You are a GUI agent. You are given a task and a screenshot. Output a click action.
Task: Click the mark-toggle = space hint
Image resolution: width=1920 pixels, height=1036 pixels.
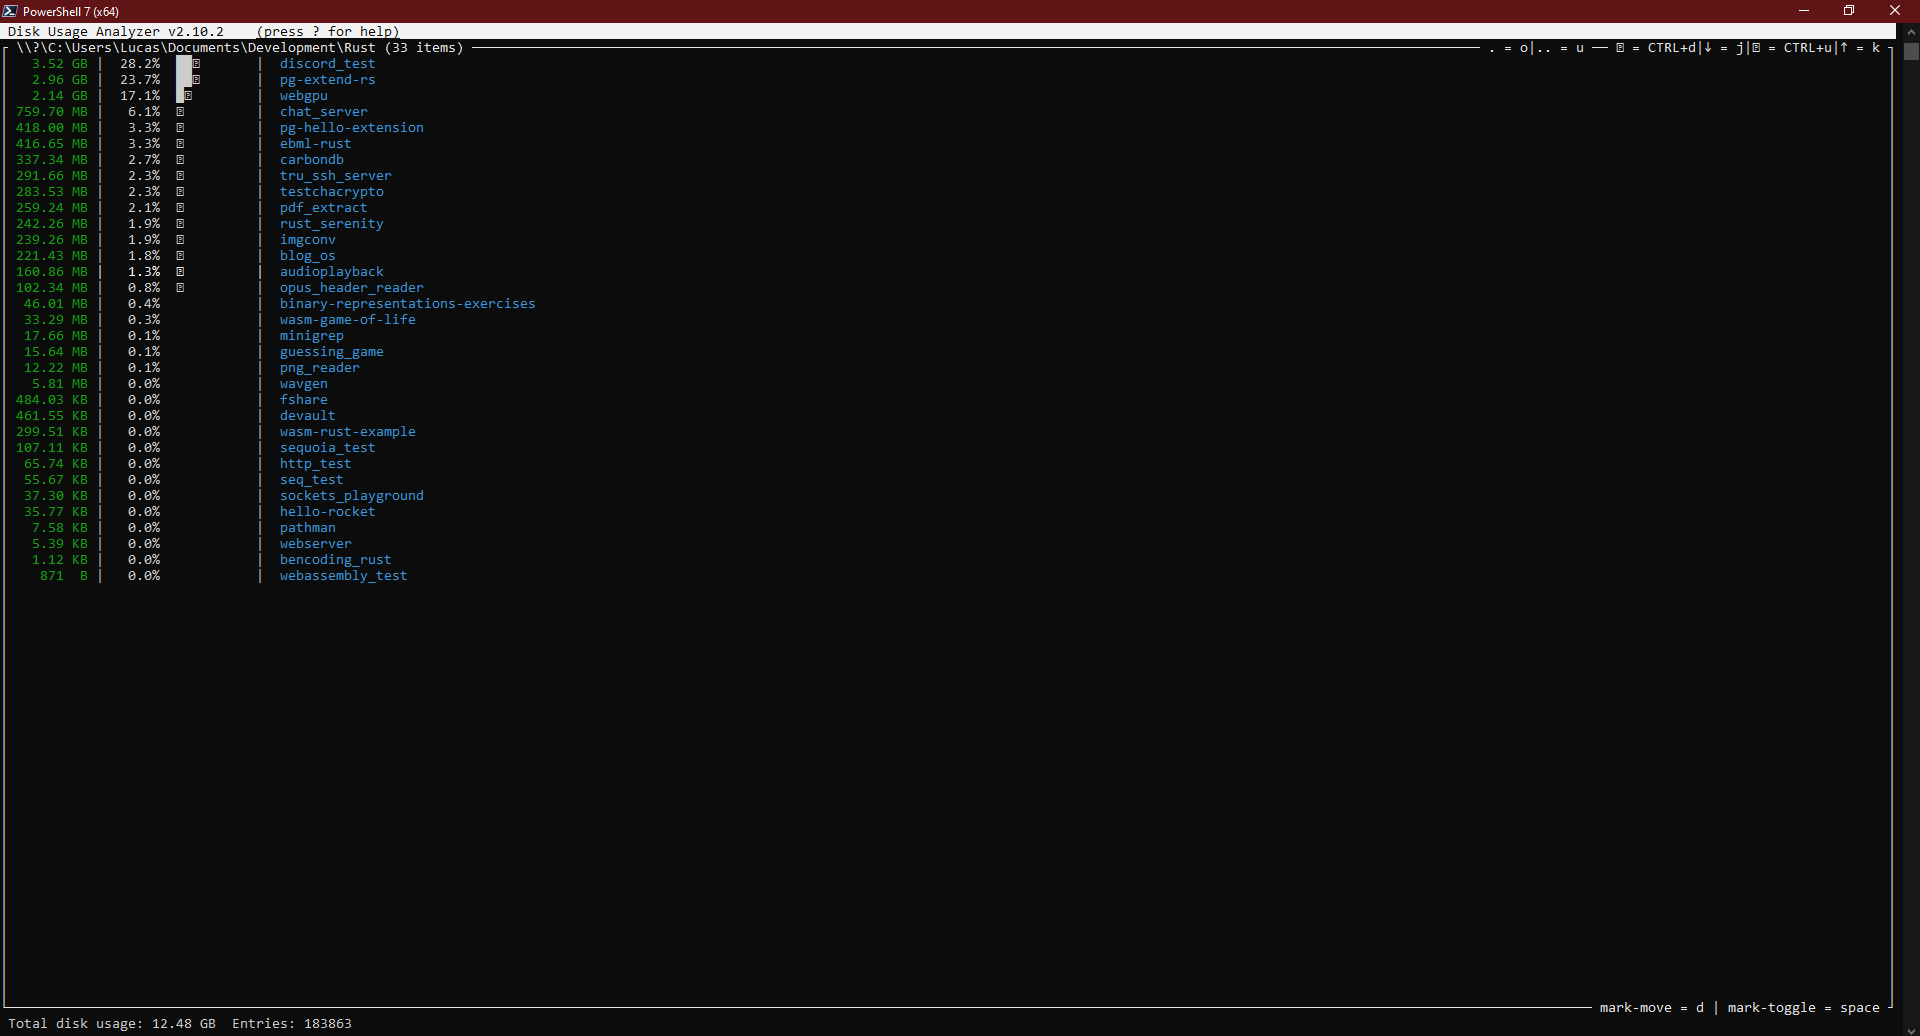point(1803,1008)
